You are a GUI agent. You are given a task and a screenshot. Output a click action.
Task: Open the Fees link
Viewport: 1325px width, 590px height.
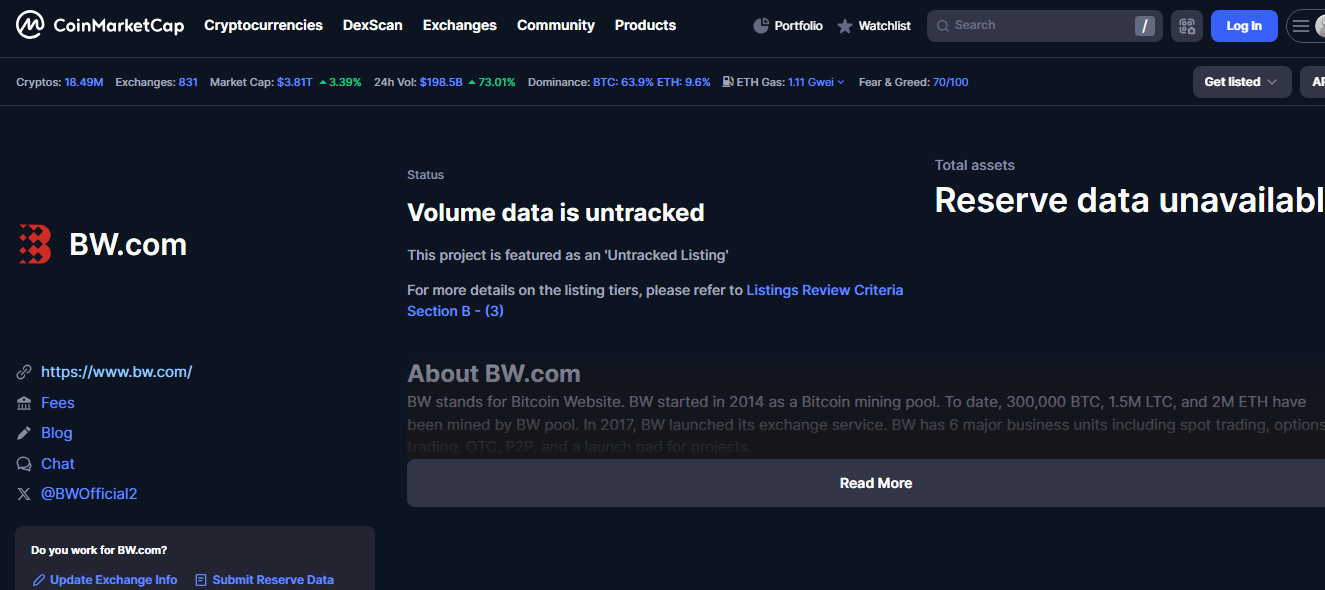click(58, 403)
